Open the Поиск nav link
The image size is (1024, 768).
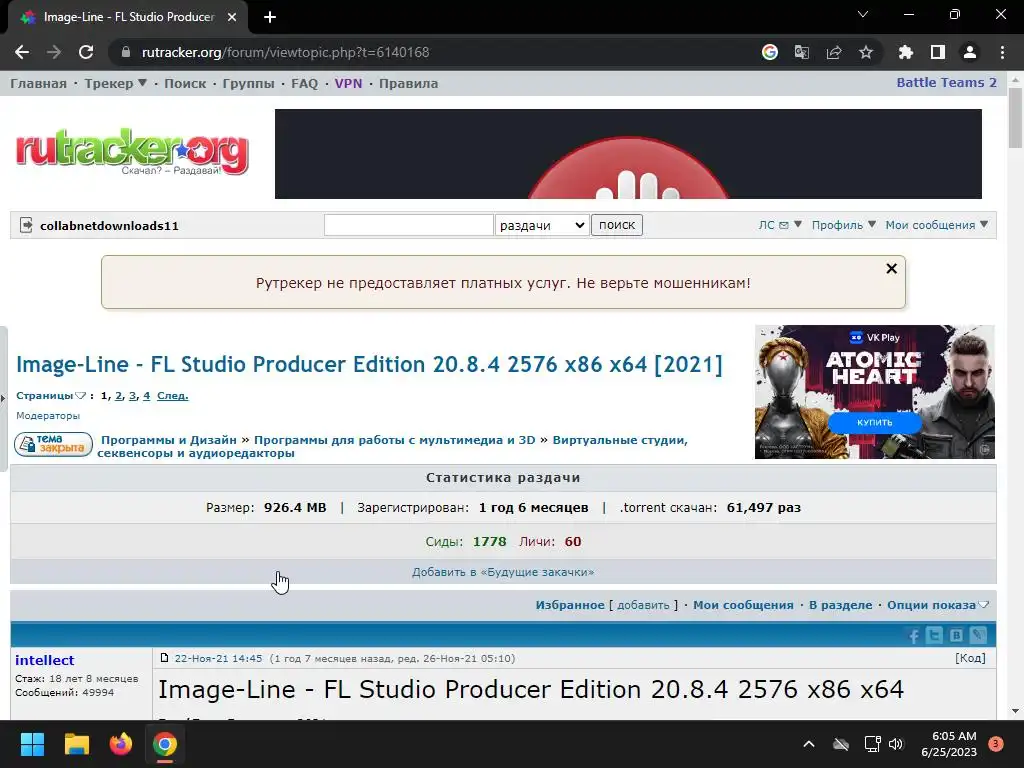(185, 84)
